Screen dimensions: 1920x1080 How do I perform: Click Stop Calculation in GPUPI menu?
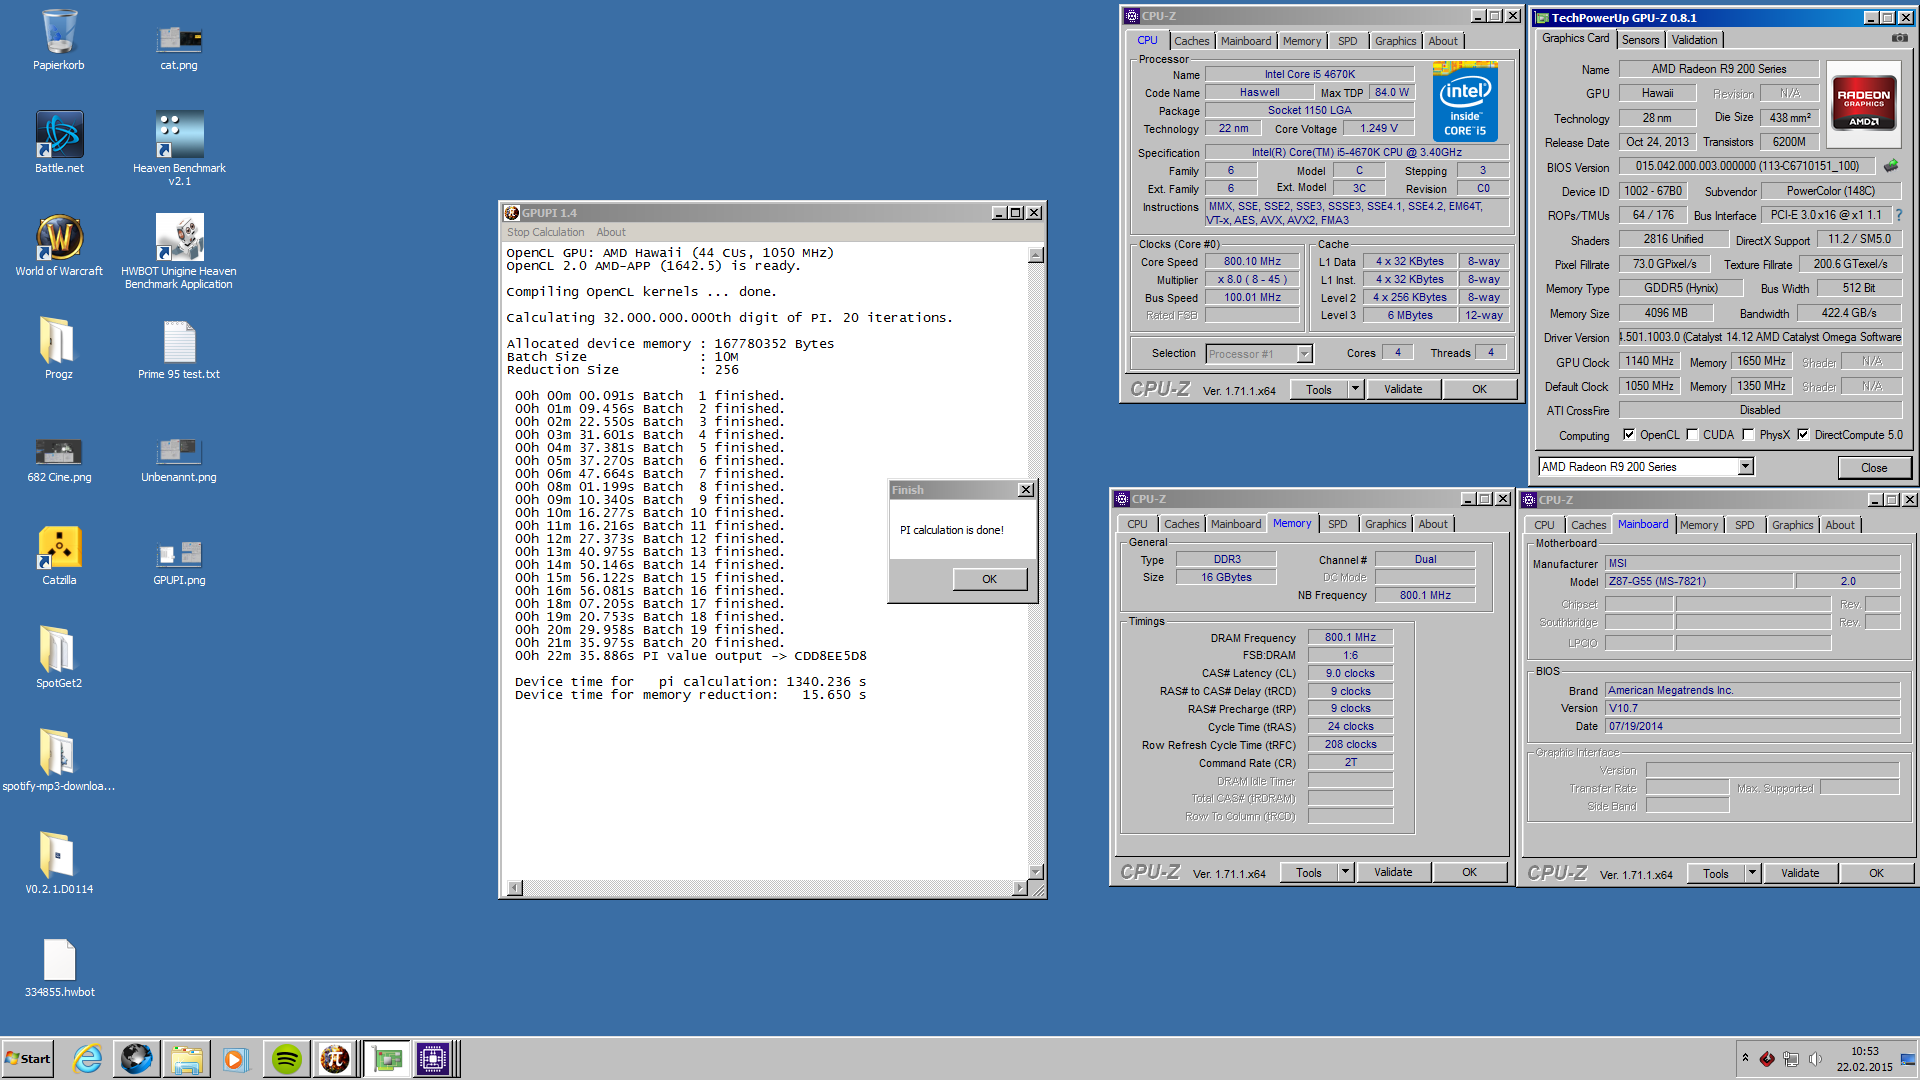(545, 232)
